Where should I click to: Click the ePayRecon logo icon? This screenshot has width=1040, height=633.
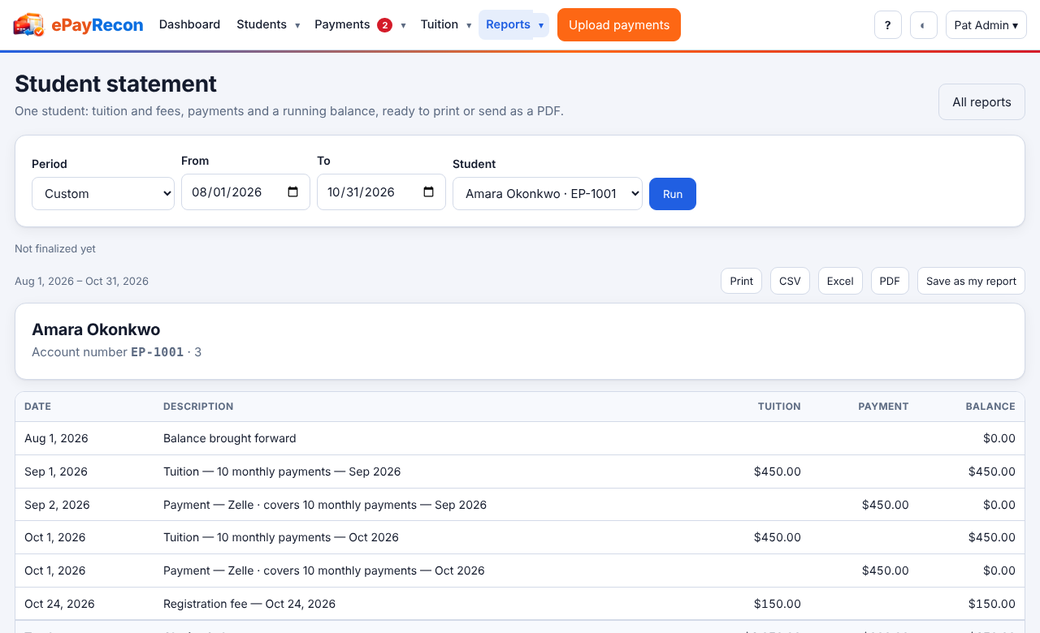click(29, 25)
